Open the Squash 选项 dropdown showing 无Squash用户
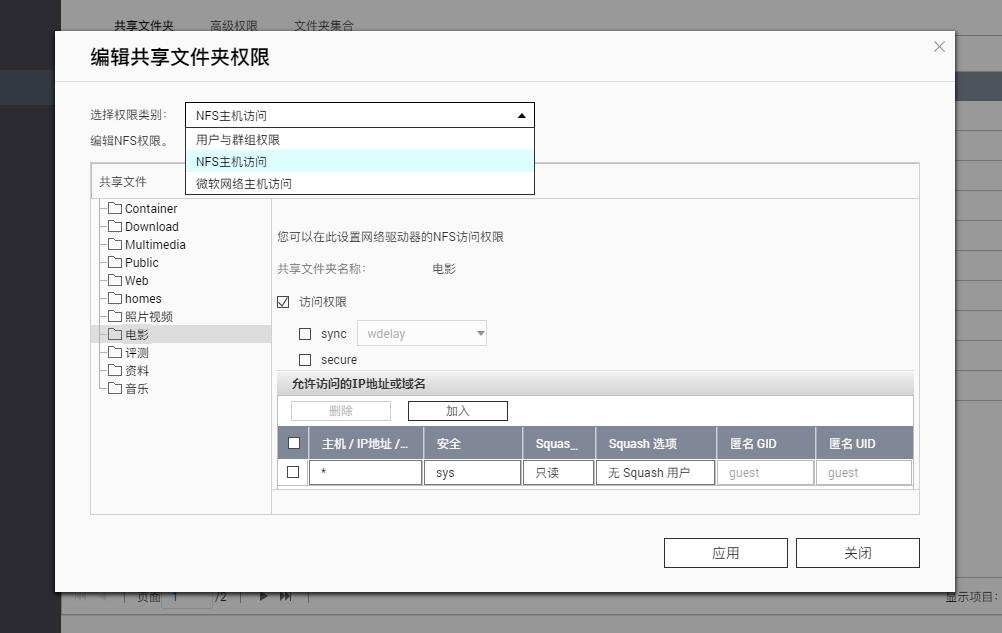Screen dimensions: 1002x633 point(655,471)
